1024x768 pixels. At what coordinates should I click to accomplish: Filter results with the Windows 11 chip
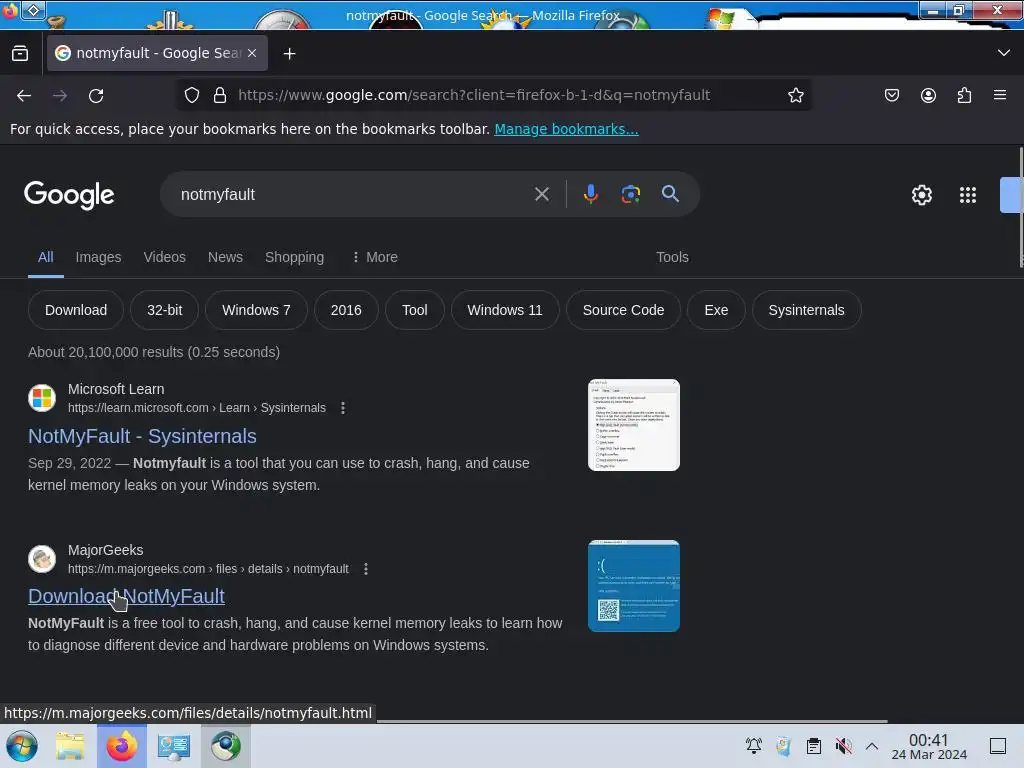pyautogui.click(x=505, y=310)
